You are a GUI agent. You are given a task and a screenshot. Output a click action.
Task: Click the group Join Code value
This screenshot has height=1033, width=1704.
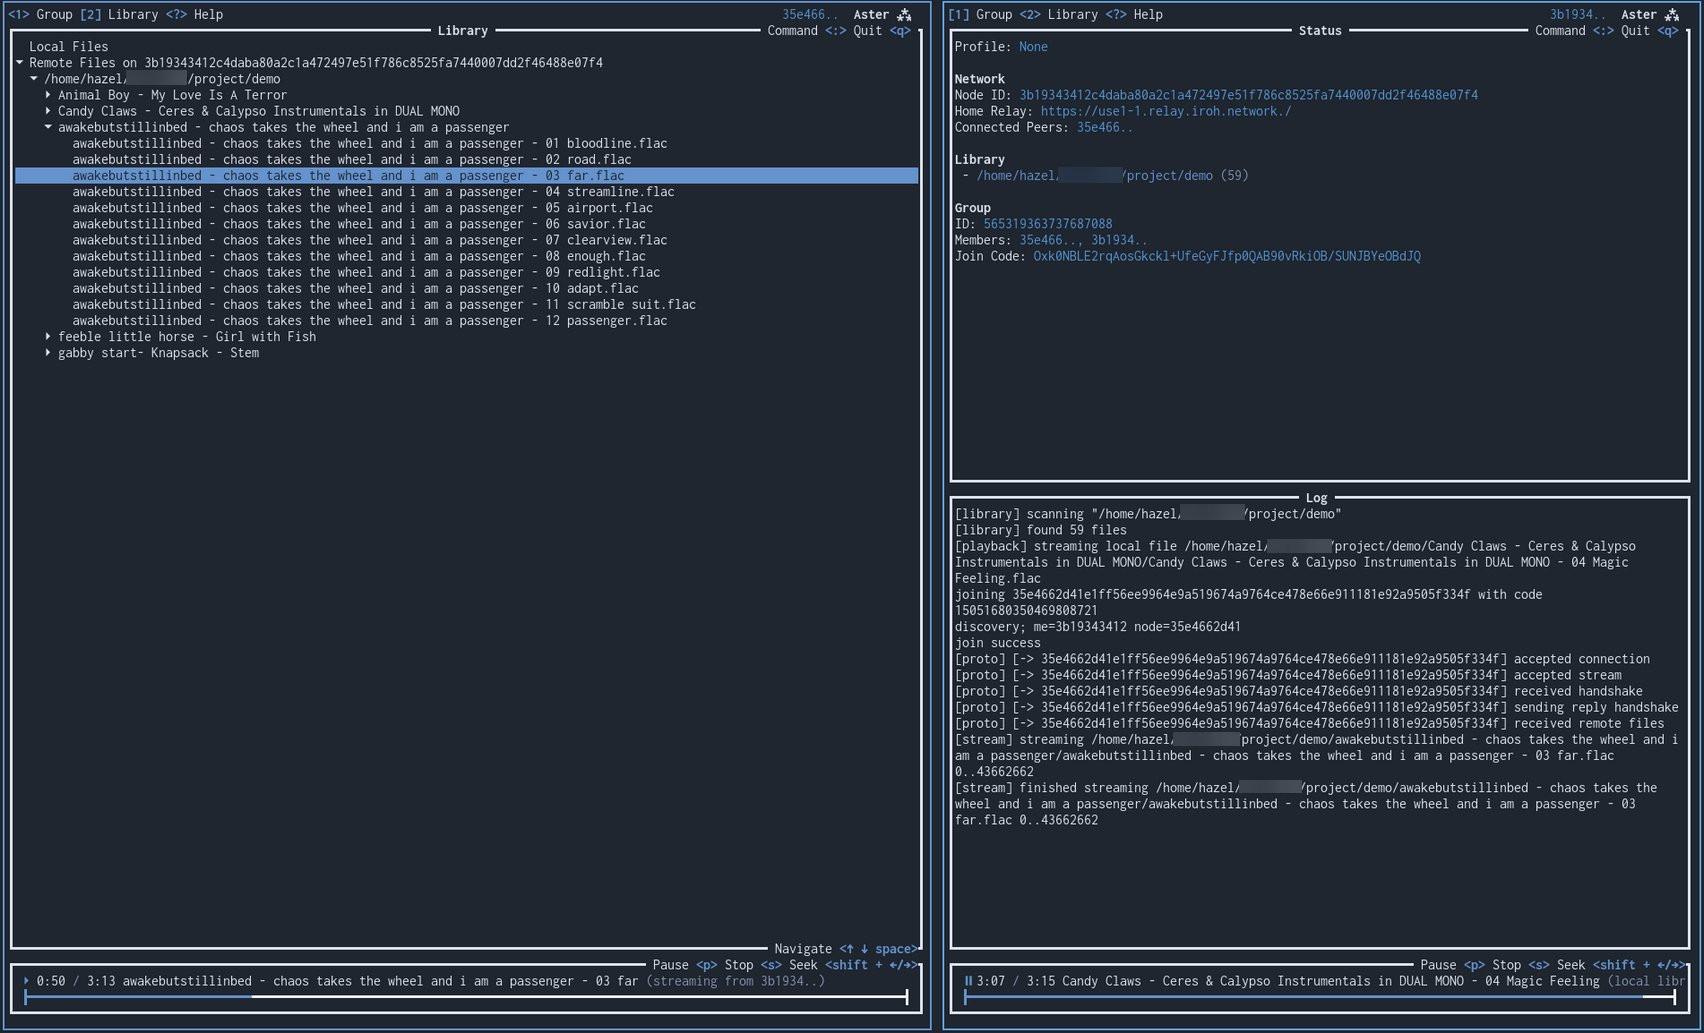click(x=1226, y=256)
